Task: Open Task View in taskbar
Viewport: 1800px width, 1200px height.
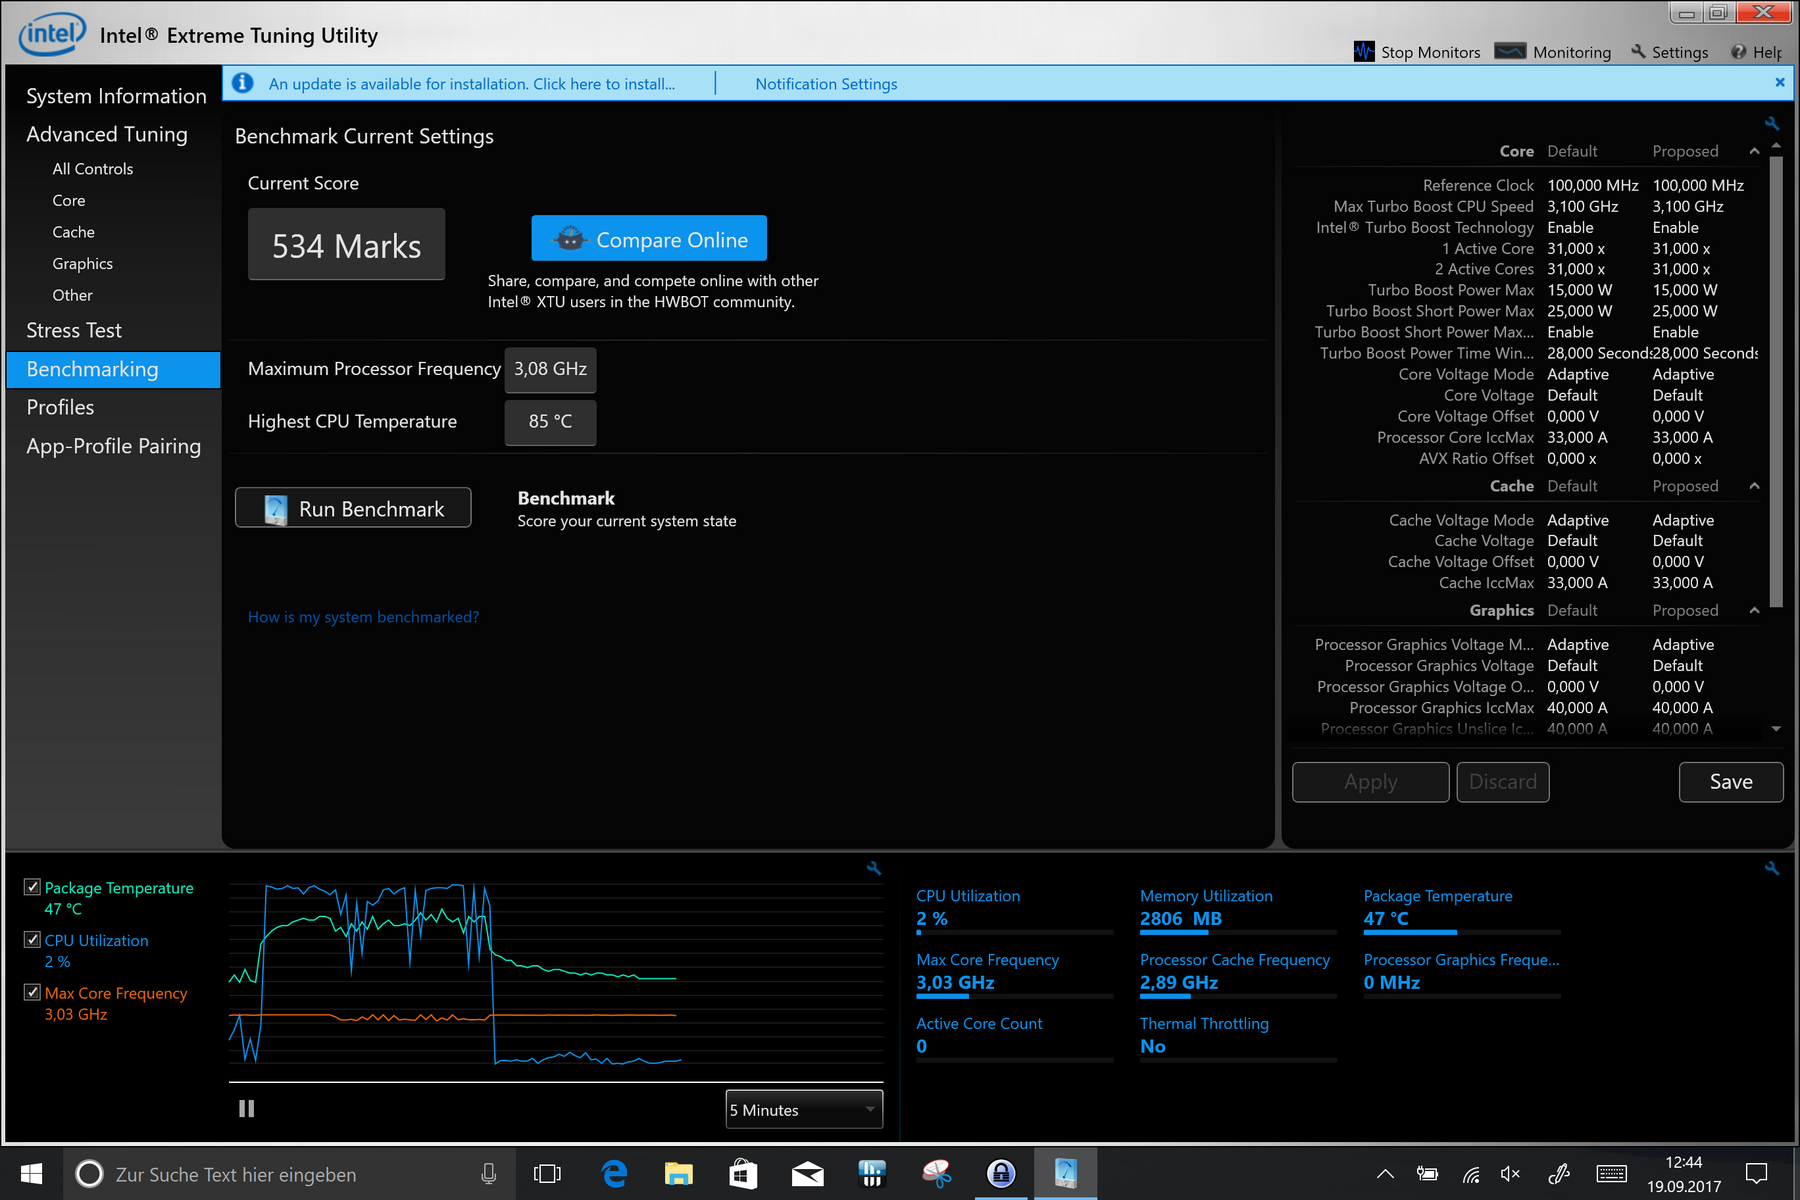Action: click(x=547, y=1174)
